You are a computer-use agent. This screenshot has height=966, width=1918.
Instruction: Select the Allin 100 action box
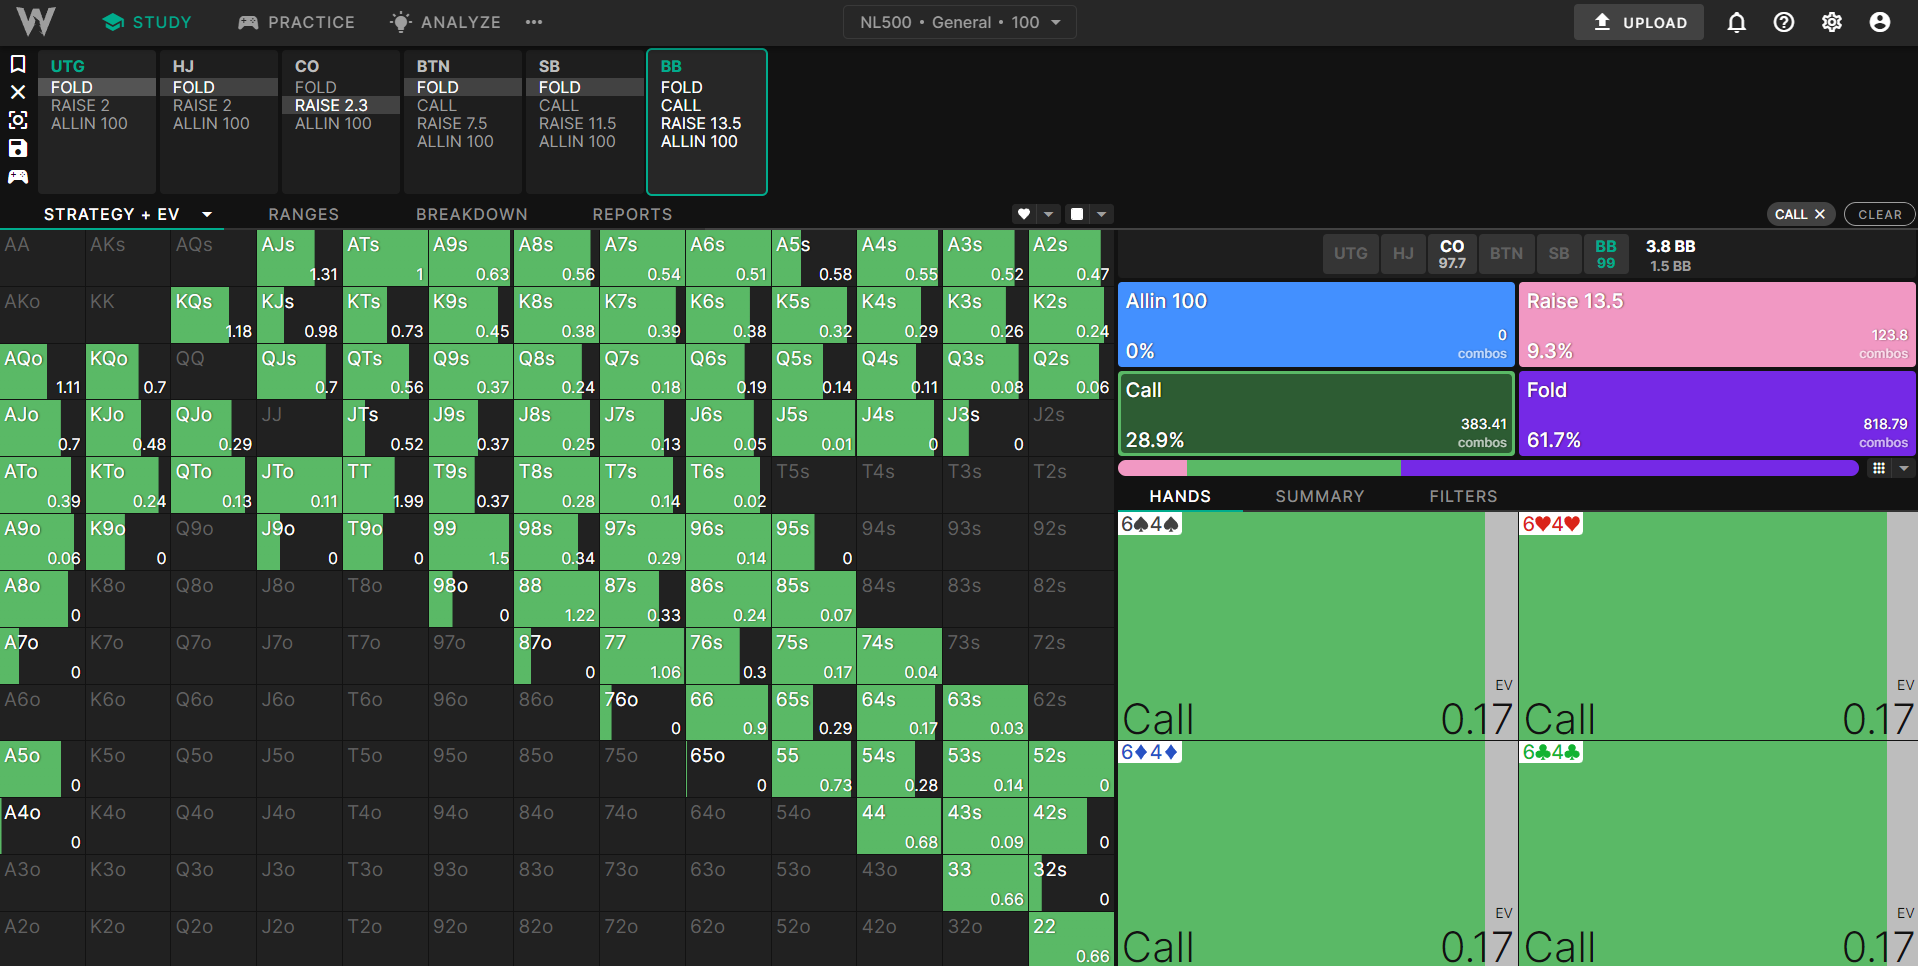coord(1316,325)
